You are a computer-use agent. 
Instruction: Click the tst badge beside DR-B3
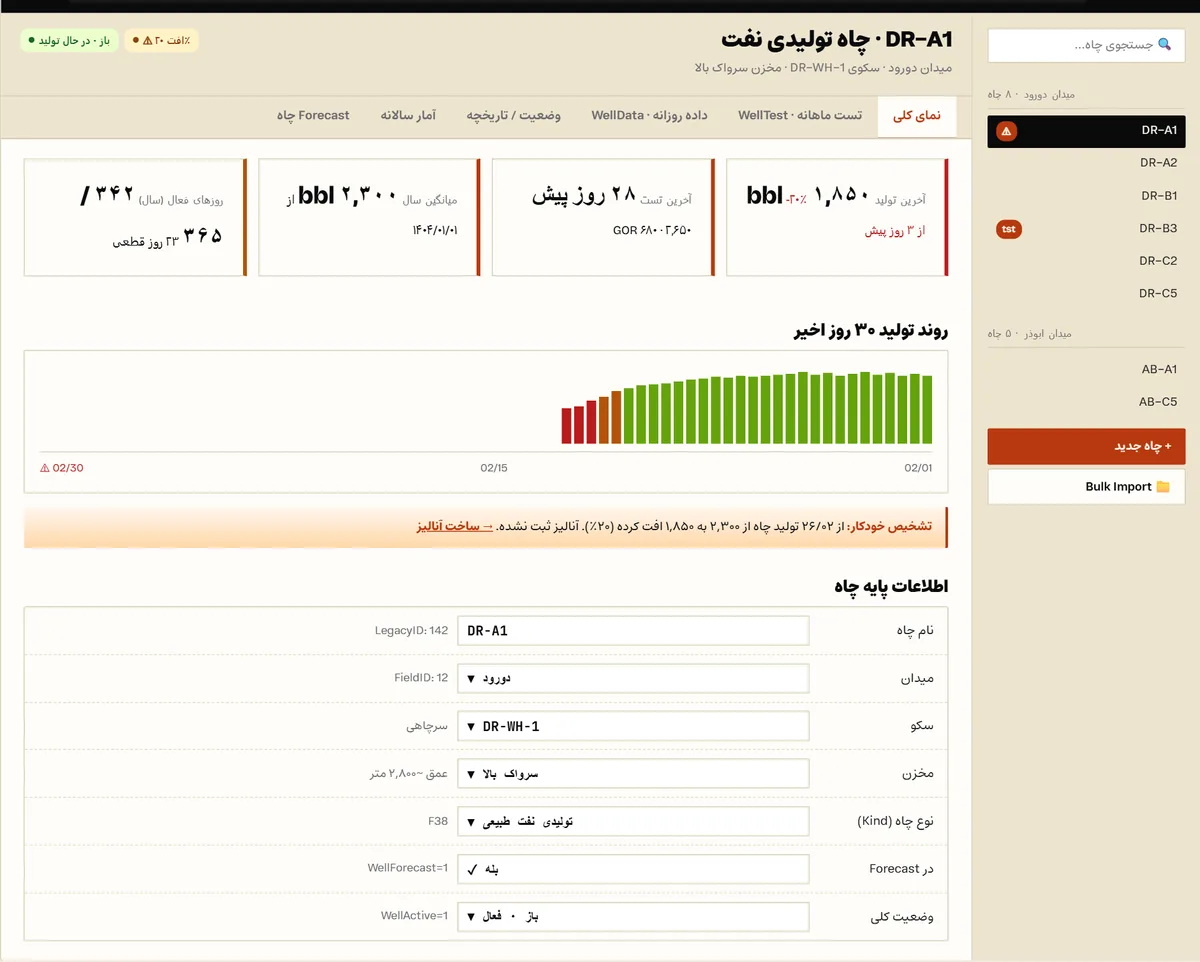1009,229
